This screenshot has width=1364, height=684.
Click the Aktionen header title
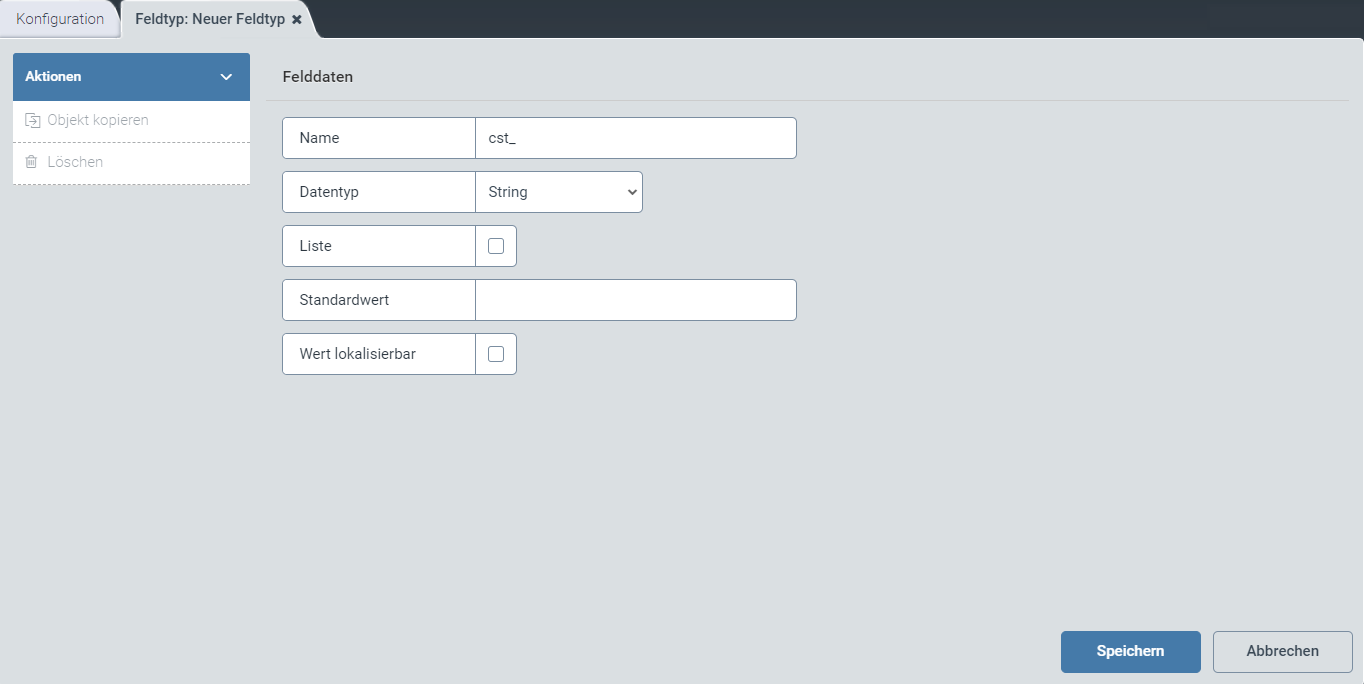click(x=54, y=77)
